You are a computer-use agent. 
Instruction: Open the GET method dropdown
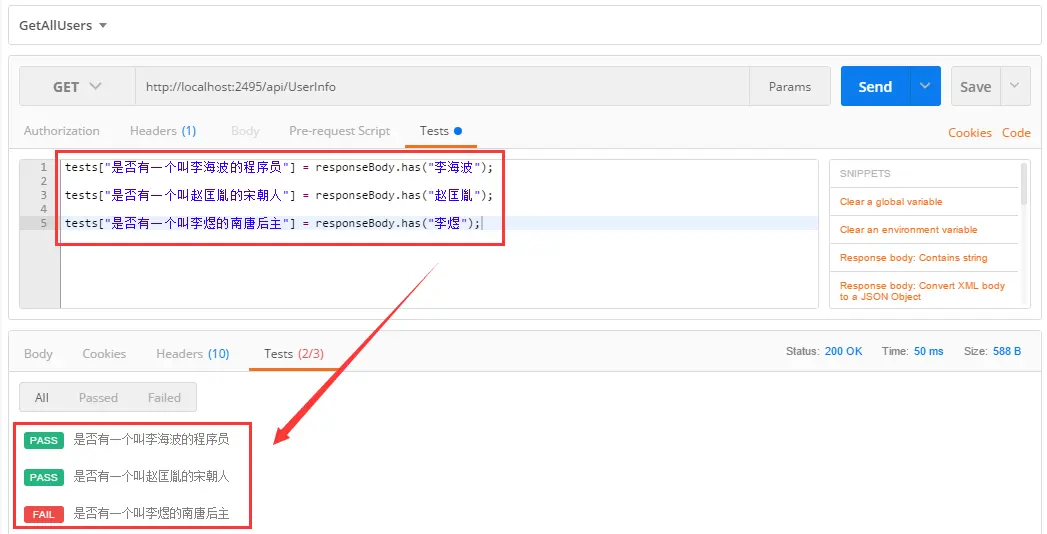point(77,87)
